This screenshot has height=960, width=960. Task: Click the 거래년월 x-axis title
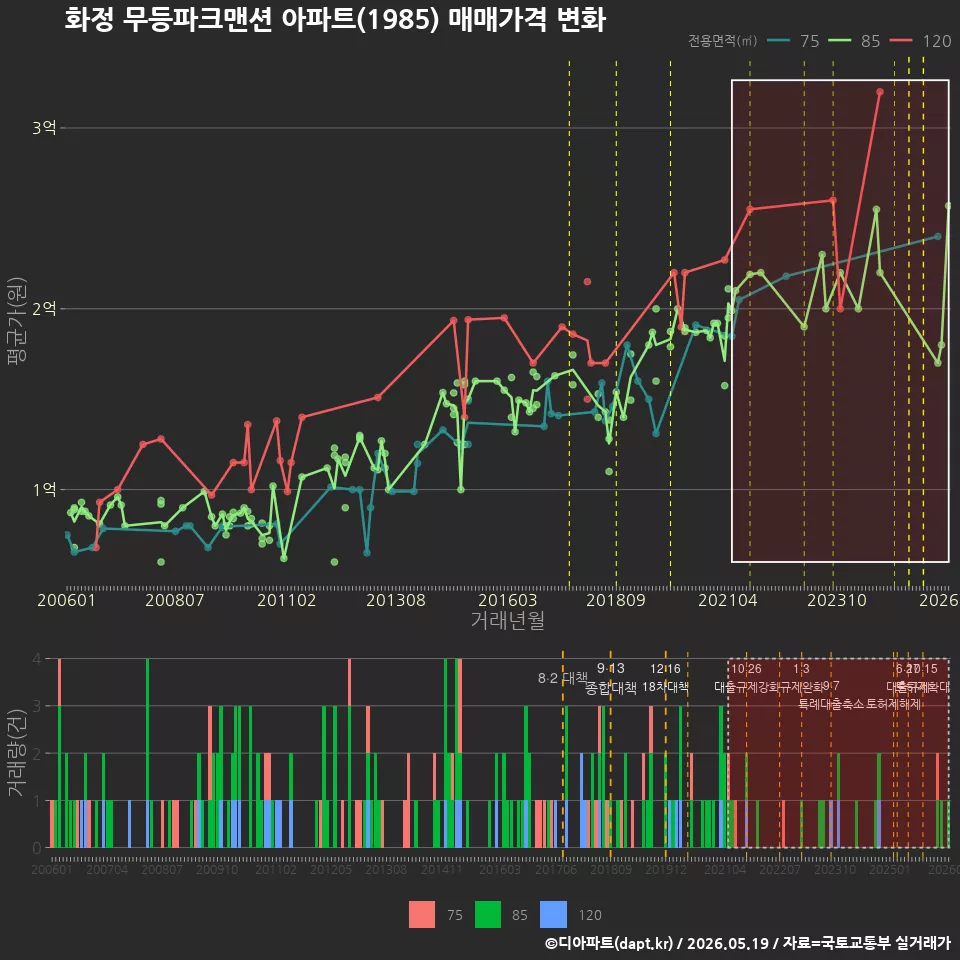pyautogui.click(x=508, y=620)
